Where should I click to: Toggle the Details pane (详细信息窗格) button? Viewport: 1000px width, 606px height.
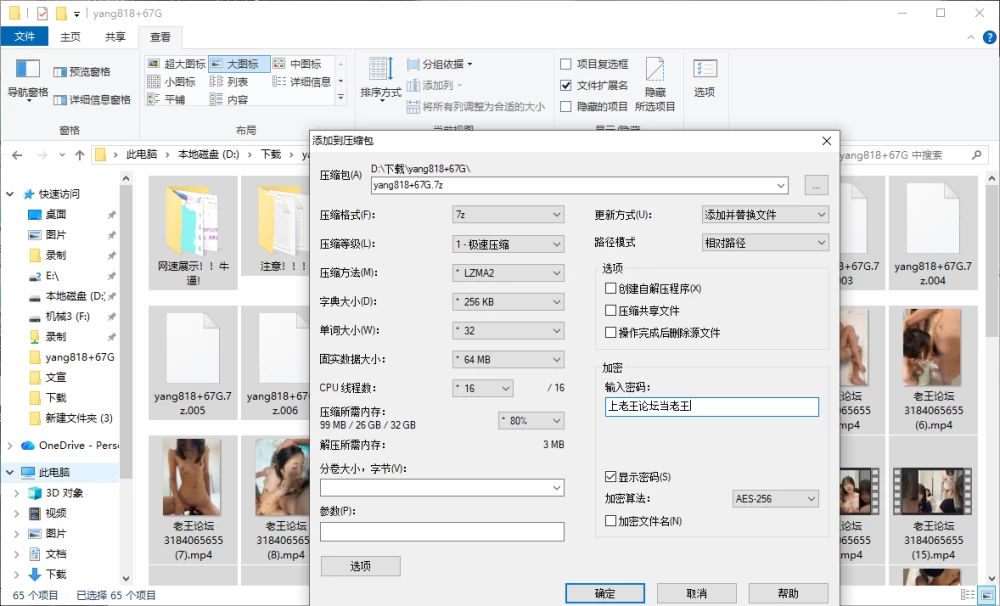point(92,100)
